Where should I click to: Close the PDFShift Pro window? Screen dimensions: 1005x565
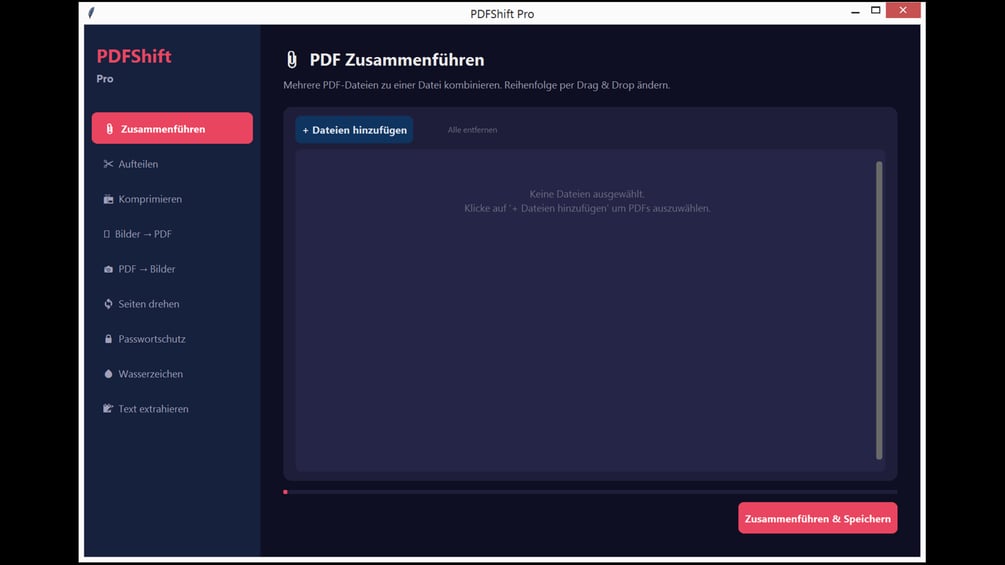[903, 10]
